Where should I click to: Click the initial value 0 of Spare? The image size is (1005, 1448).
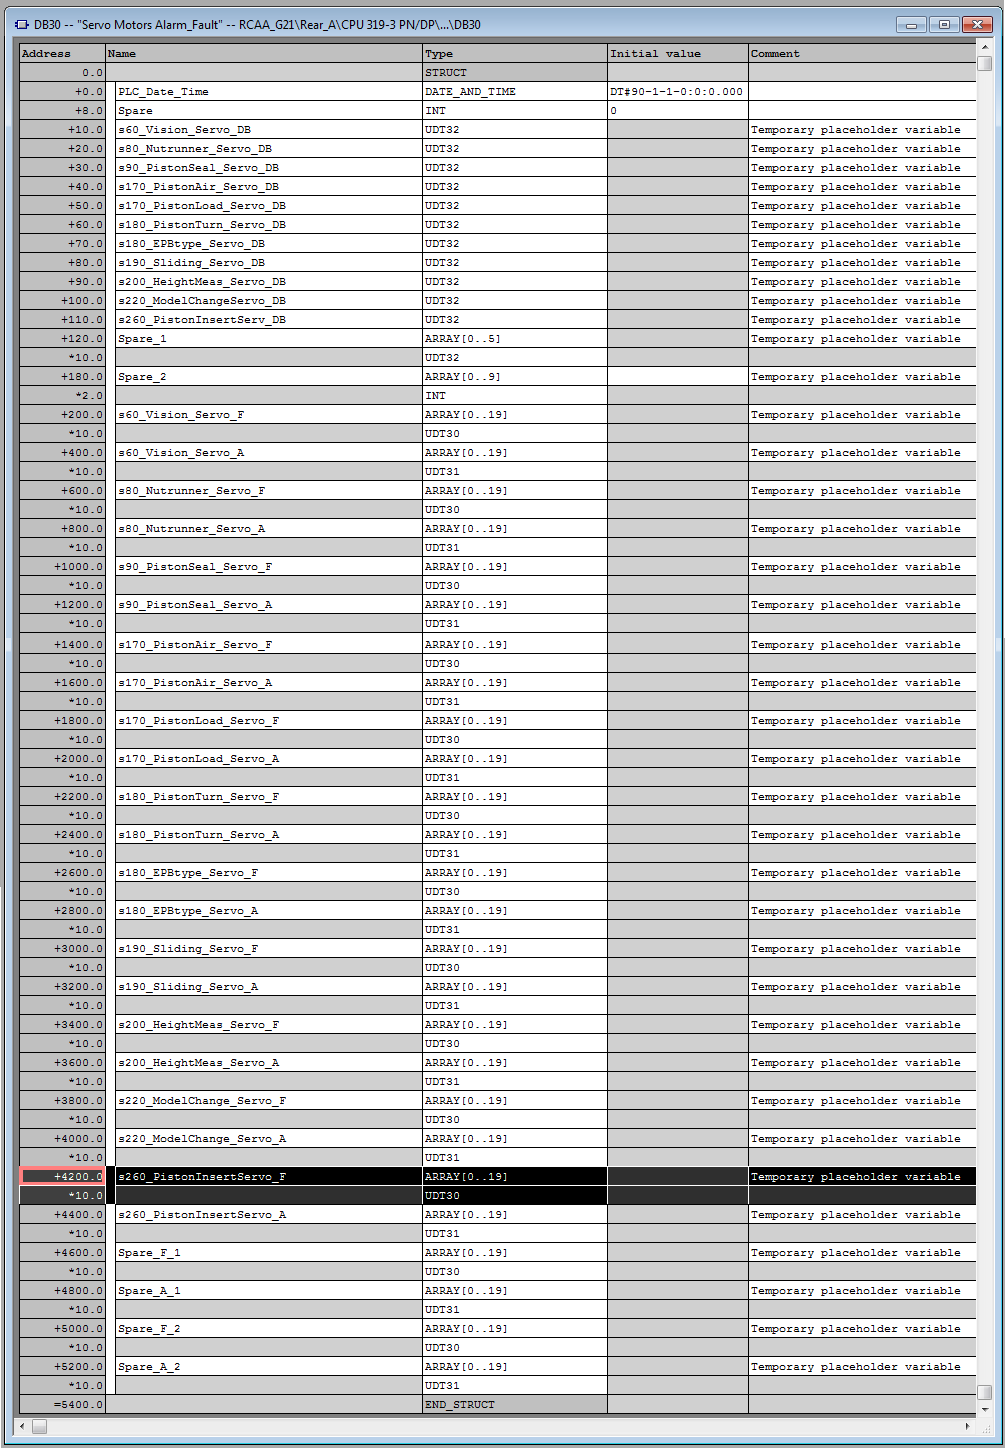678,111
